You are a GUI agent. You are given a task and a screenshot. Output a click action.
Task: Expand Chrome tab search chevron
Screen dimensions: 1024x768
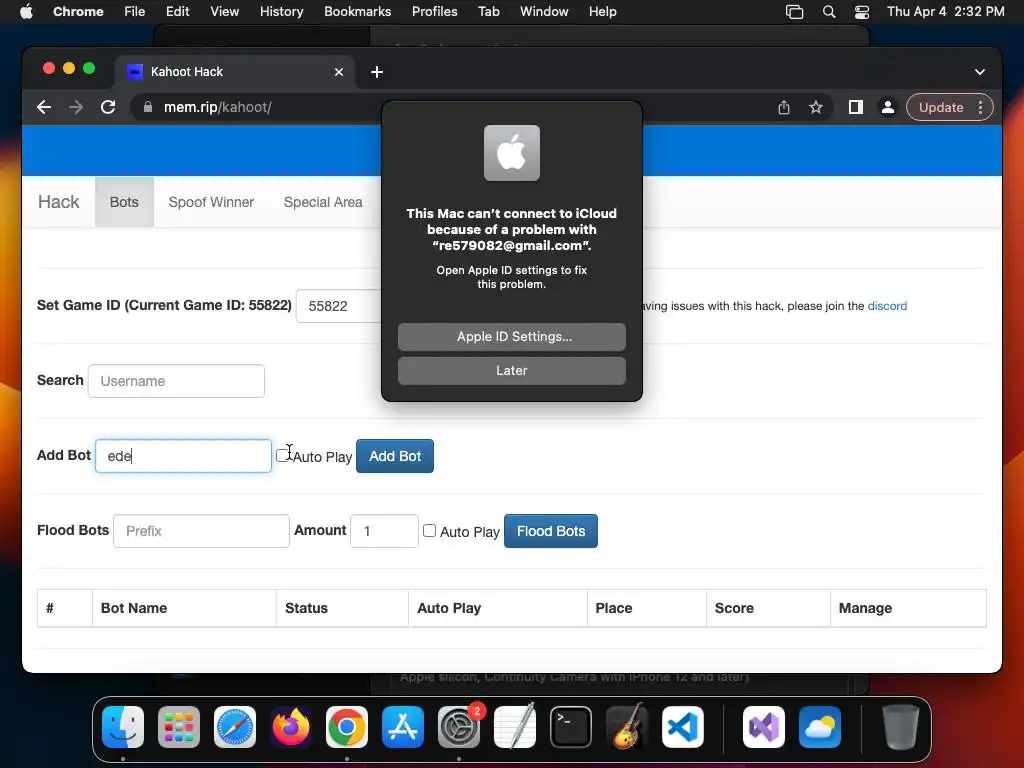pyautogui.click(x=980, y=72)
